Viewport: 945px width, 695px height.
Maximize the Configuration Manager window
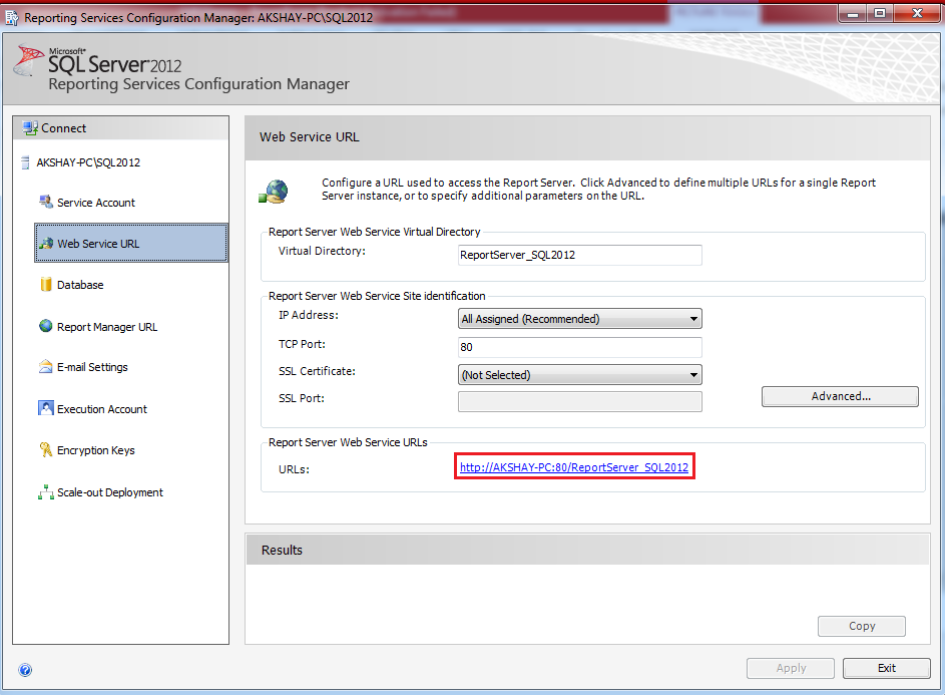(x=880, y=13)
